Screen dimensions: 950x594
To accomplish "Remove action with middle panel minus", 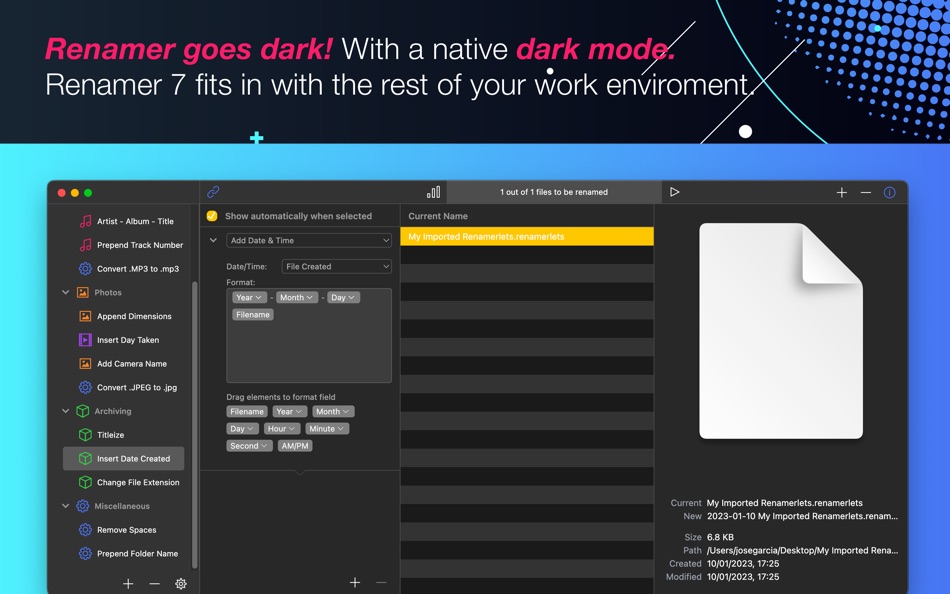I will click(381, 582).
